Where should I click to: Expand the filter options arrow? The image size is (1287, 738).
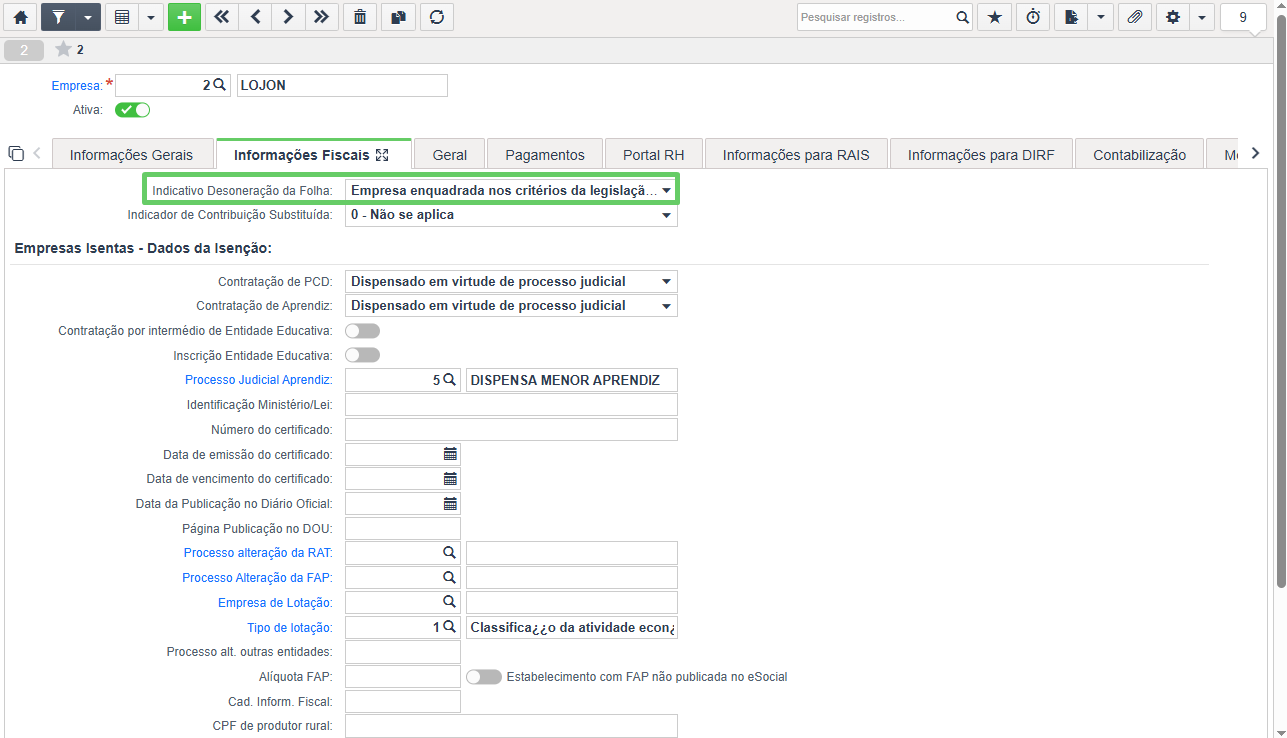(88, 17)
